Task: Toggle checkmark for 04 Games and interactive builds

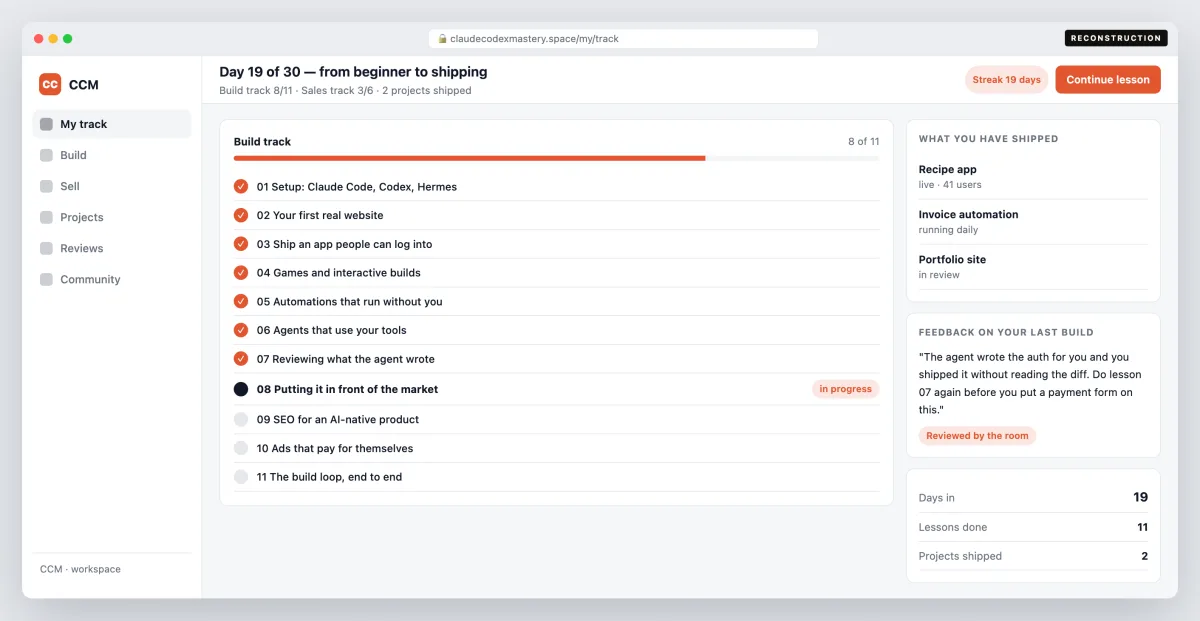Action: click(x=241, y=272)
